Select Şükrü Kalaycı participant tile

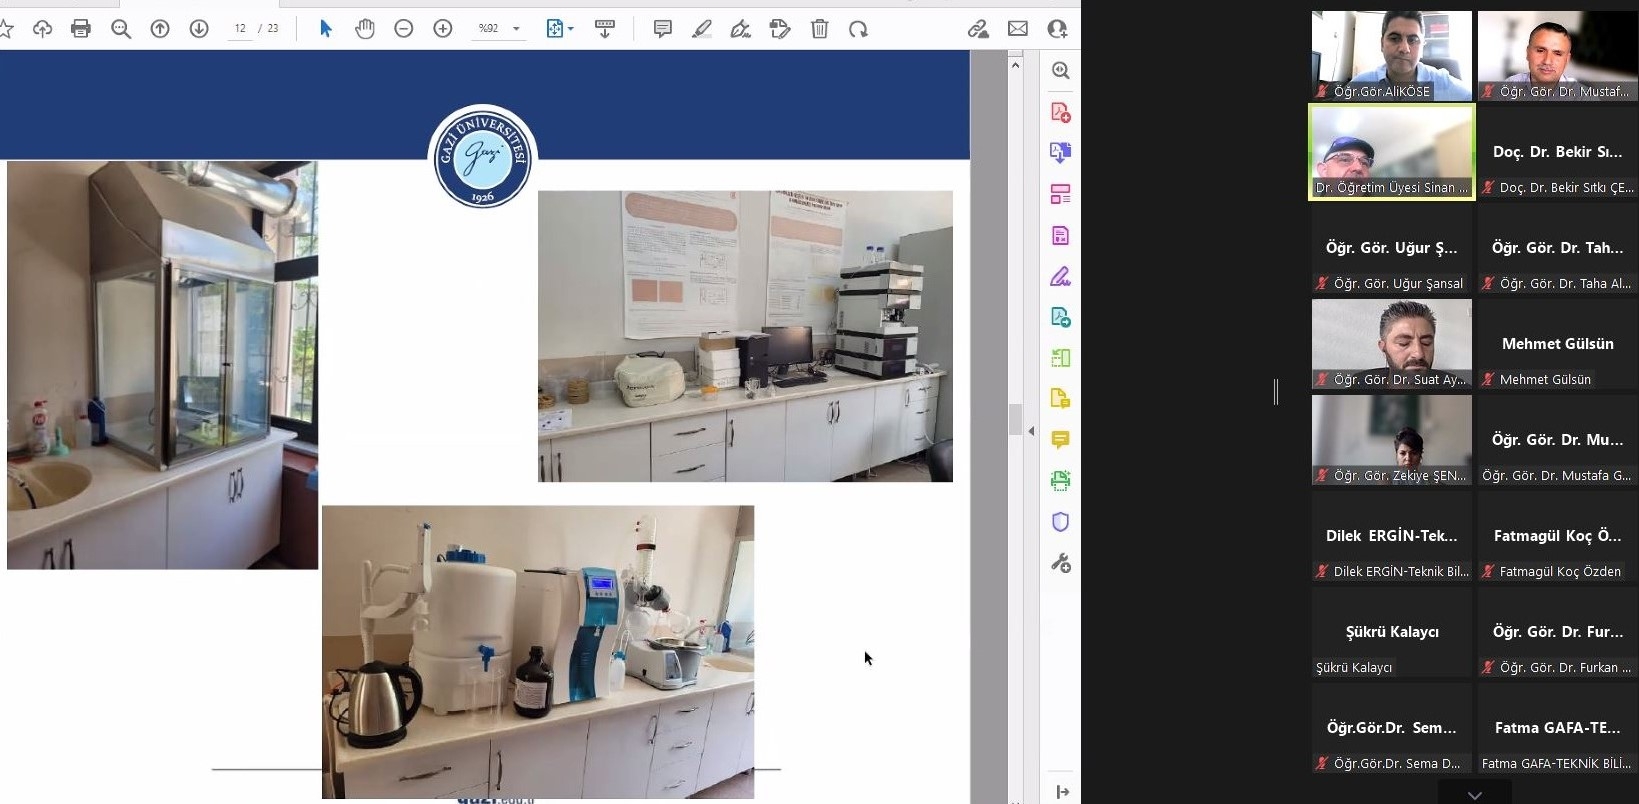[x=1391, y=632]
